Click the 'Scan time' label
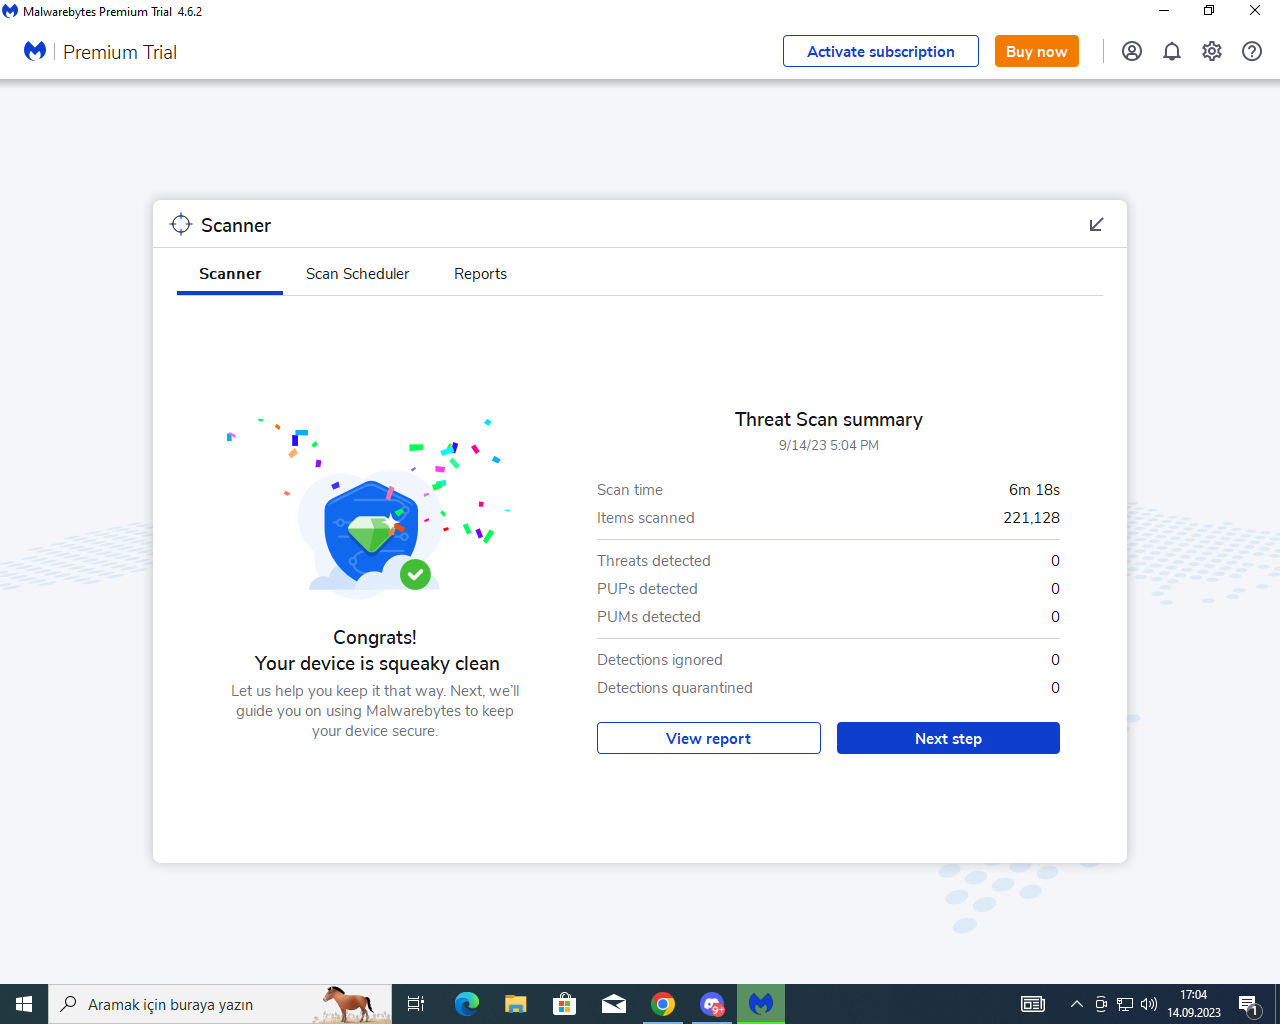The image size is (1280, 1024). [x=630, y=490]
